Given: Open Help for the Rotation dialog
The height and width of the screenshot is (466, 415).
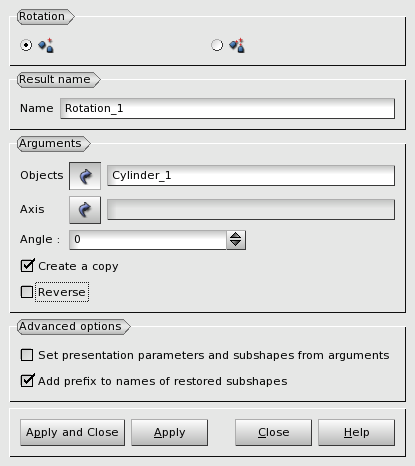Looking at the screenshot, I should [356, 432].
